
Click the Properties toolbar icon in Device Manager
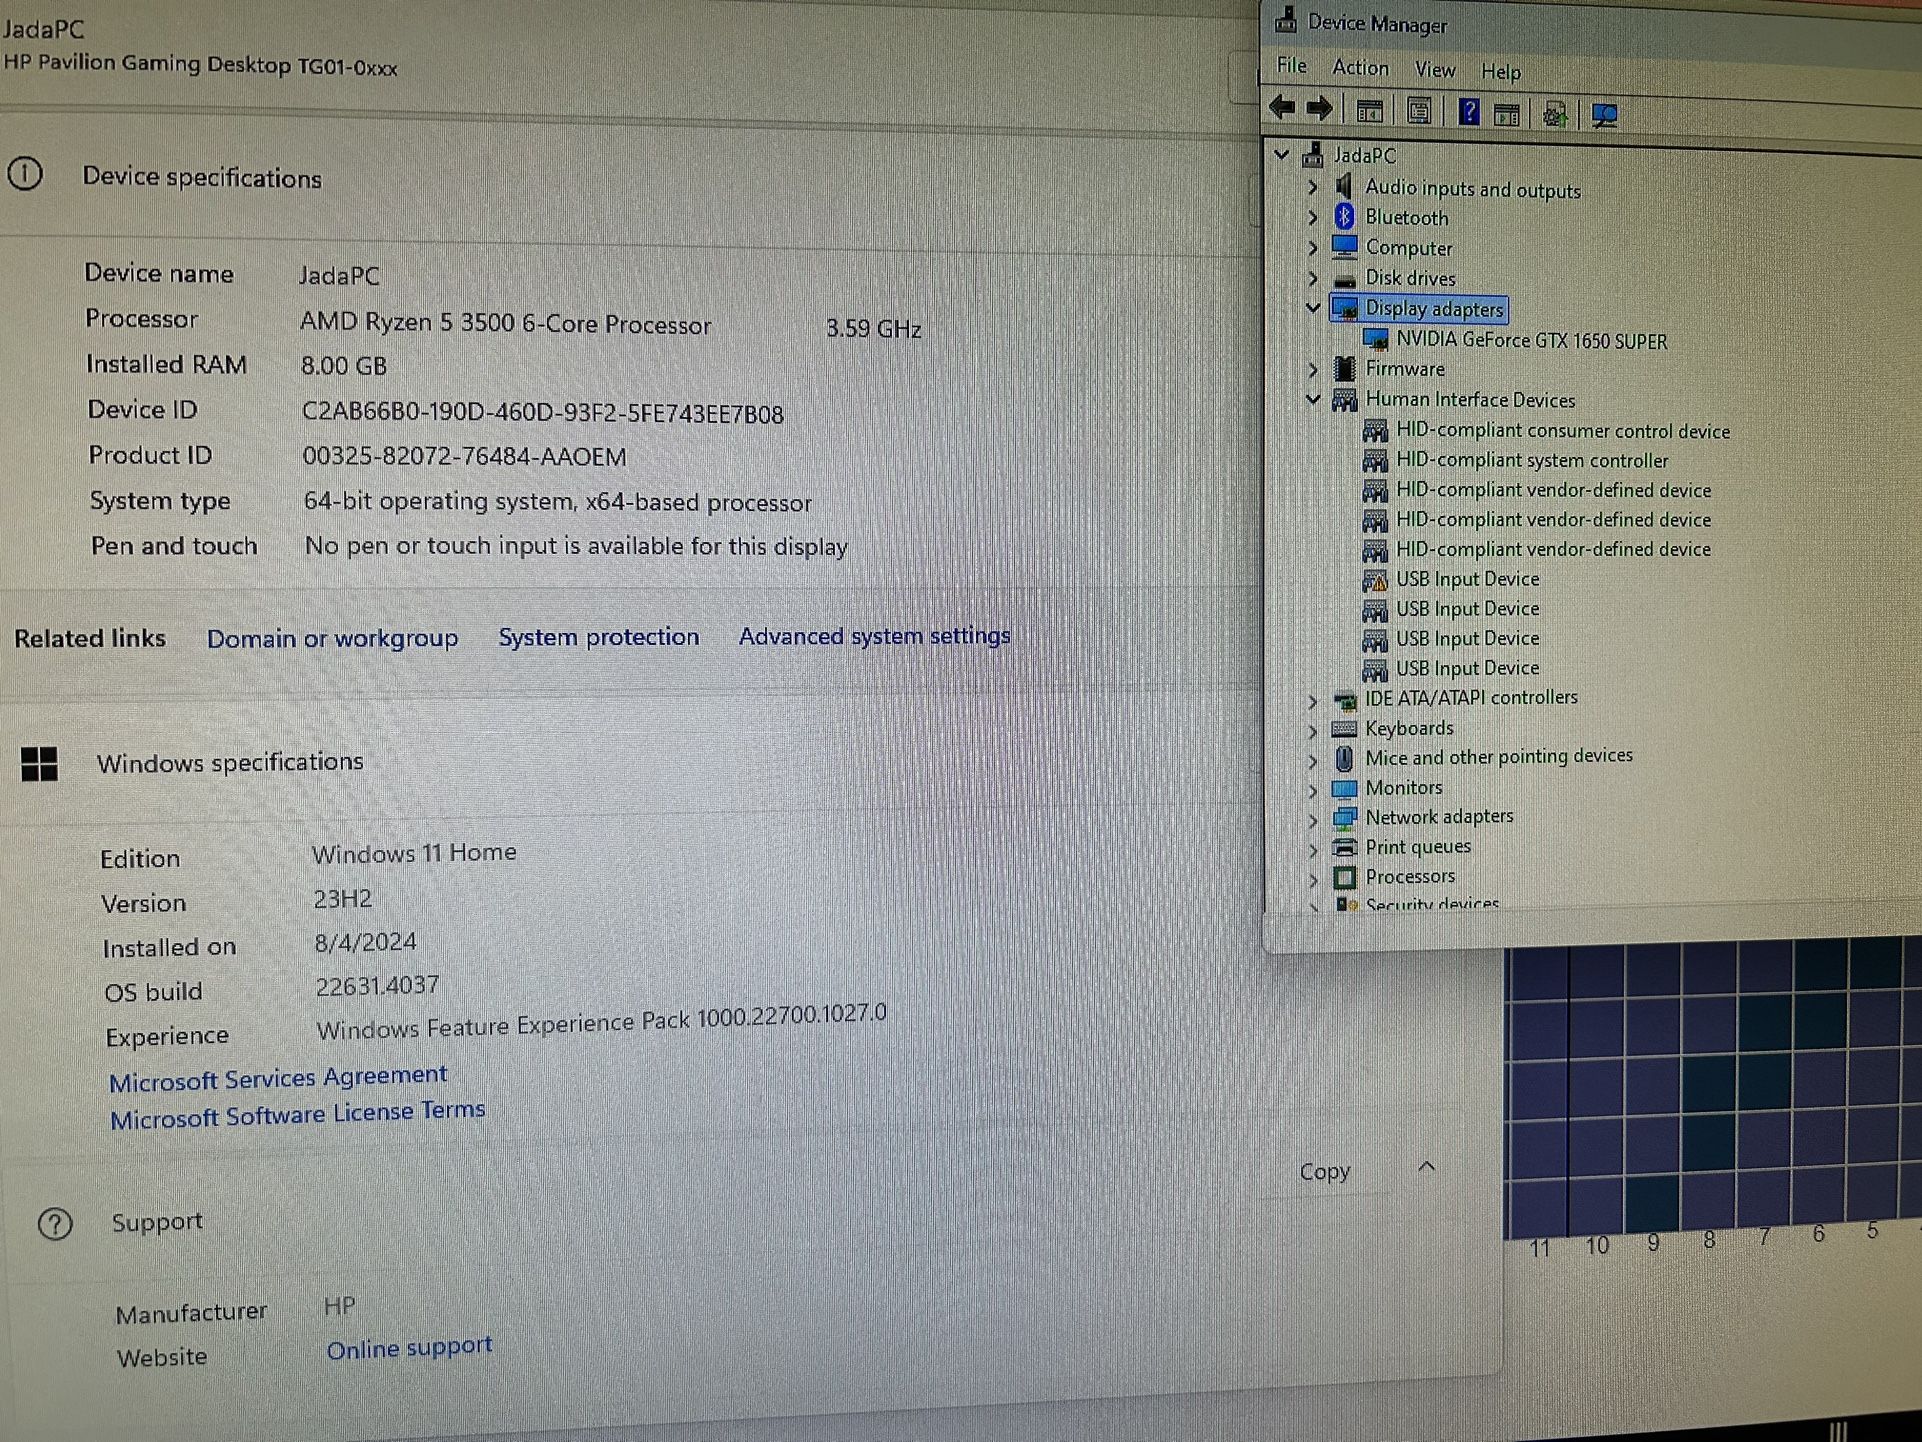(x=1418, y=111)
